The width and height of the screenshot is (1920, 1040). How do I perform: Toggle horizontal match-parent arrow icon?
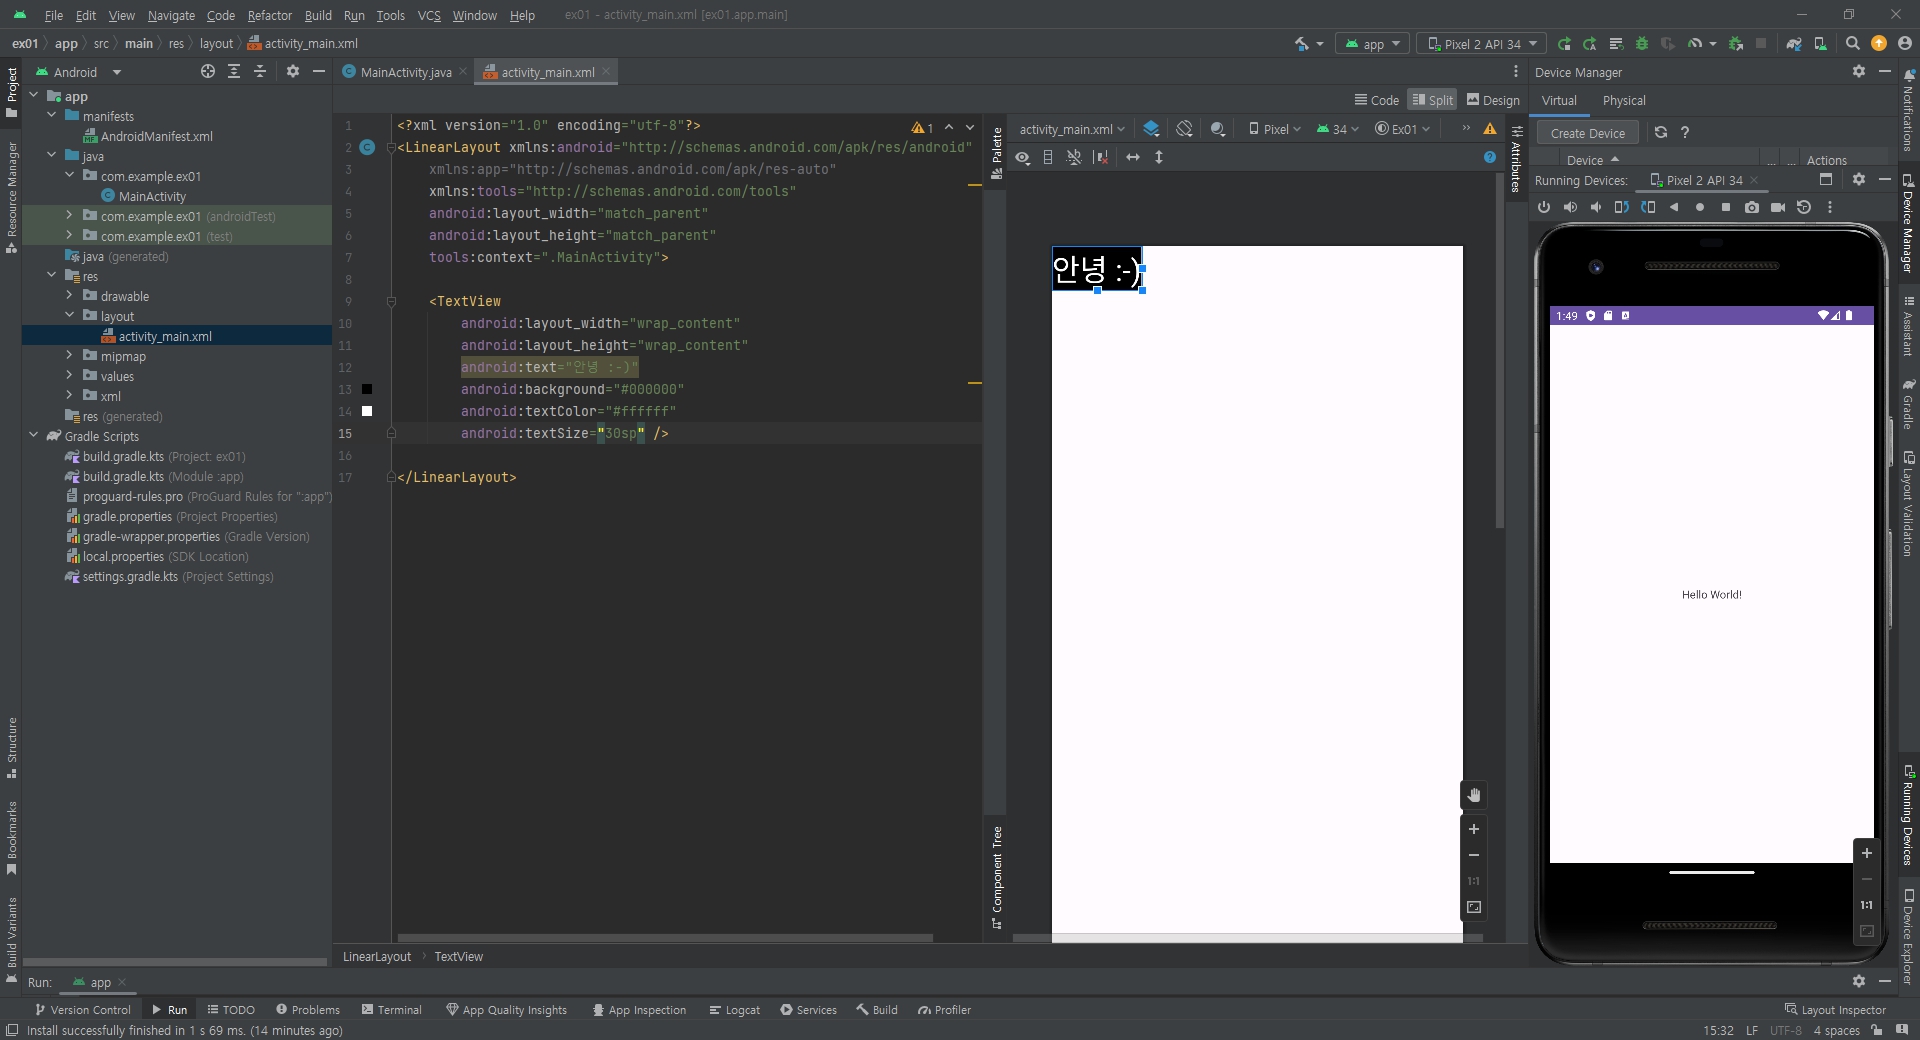click(x=1133, y=157)
